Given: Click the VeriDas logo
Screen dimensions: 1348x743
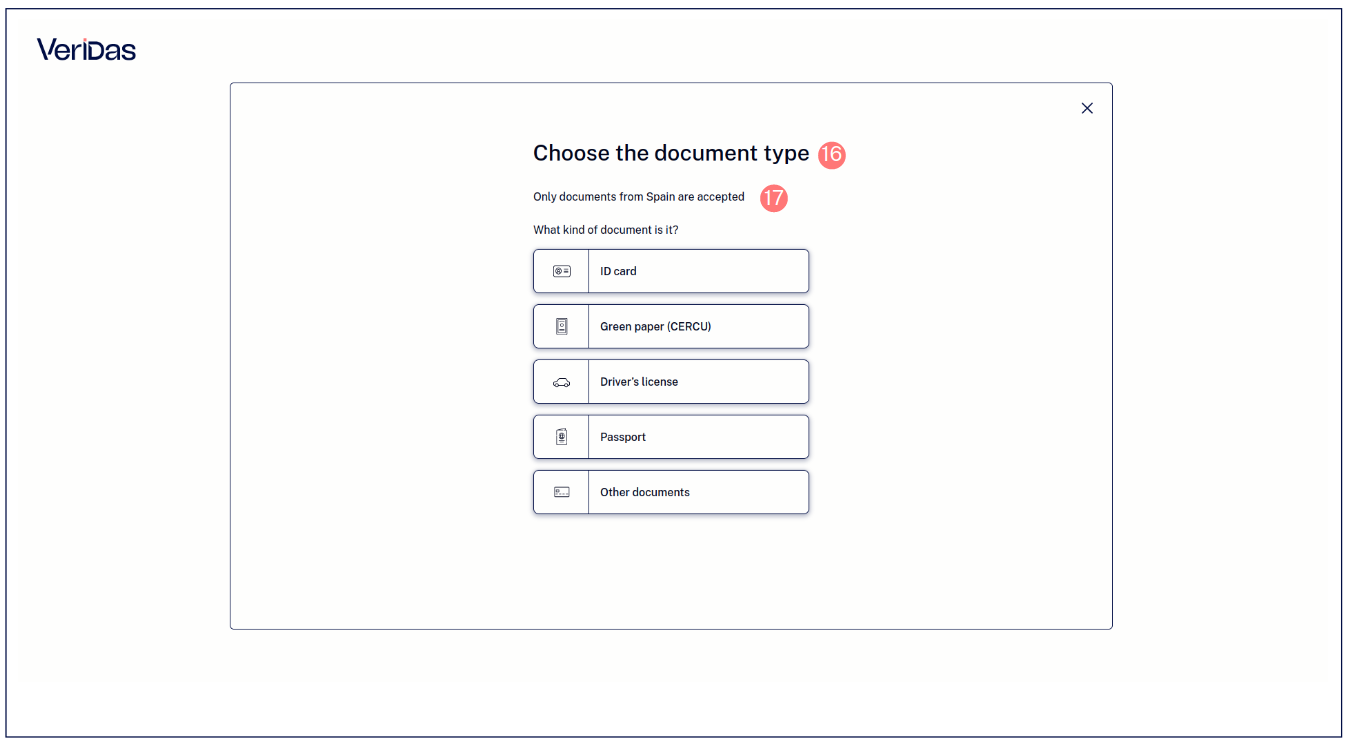Looking at the screenshot, I should pos(86,49).
